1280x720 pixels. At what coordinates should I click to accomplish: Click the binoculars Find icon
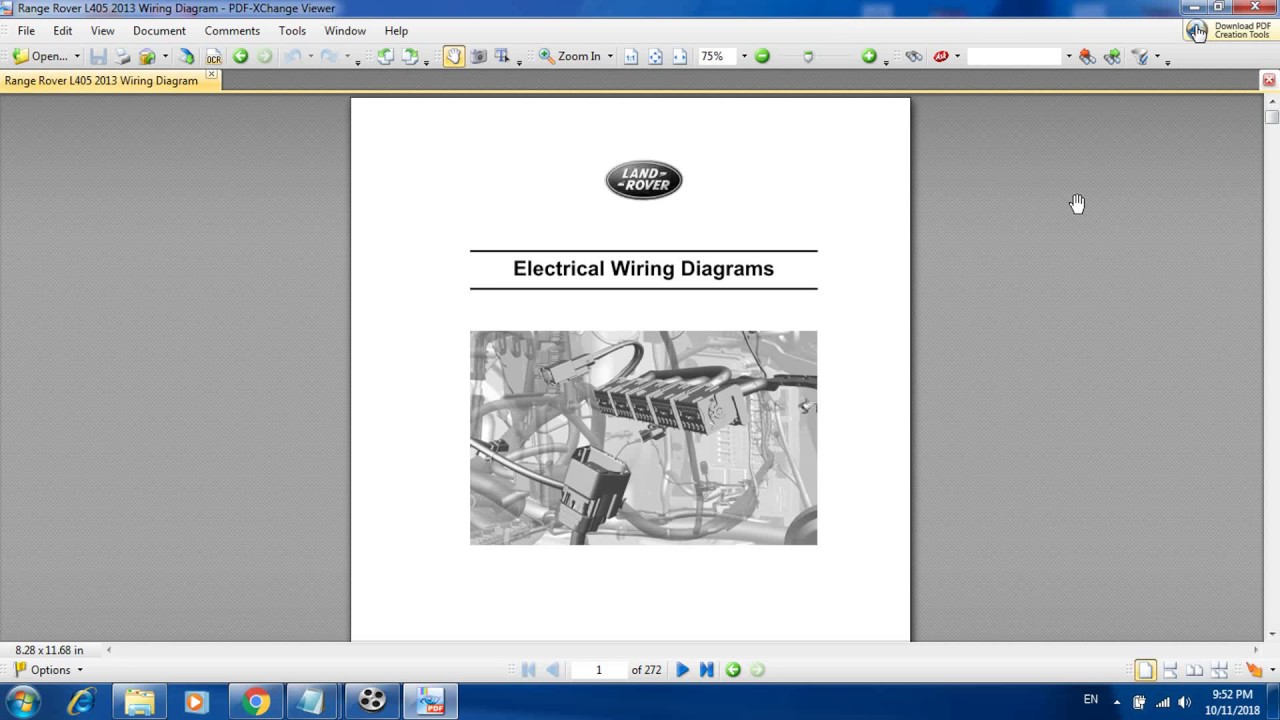point(914,56)
